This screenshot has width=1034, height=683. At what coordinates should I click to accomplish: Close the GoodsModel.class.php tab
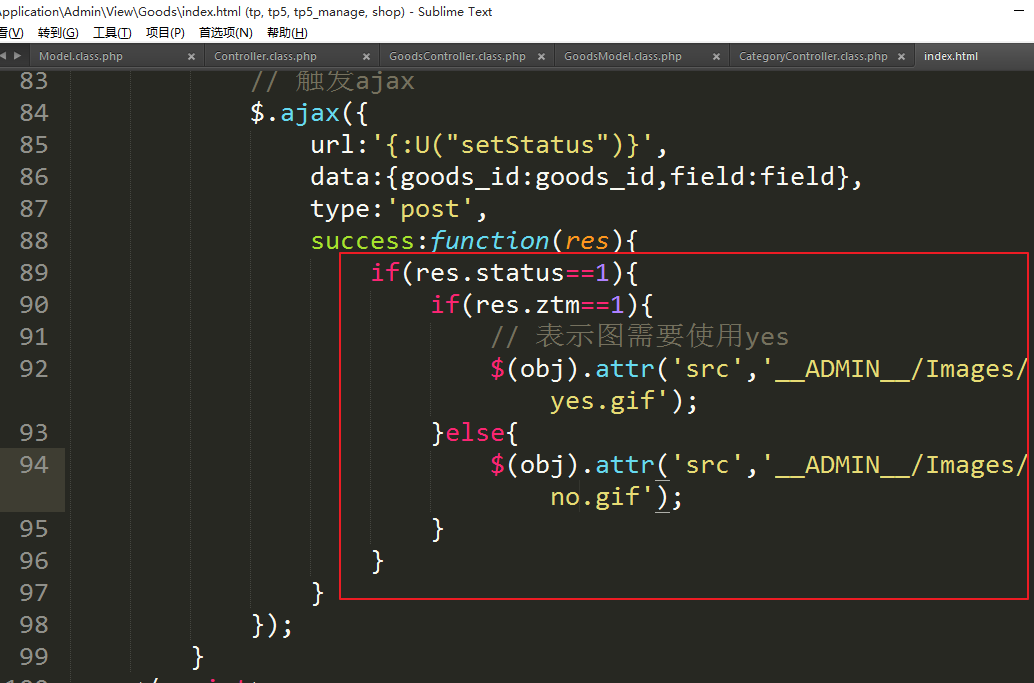pos(716,57)
